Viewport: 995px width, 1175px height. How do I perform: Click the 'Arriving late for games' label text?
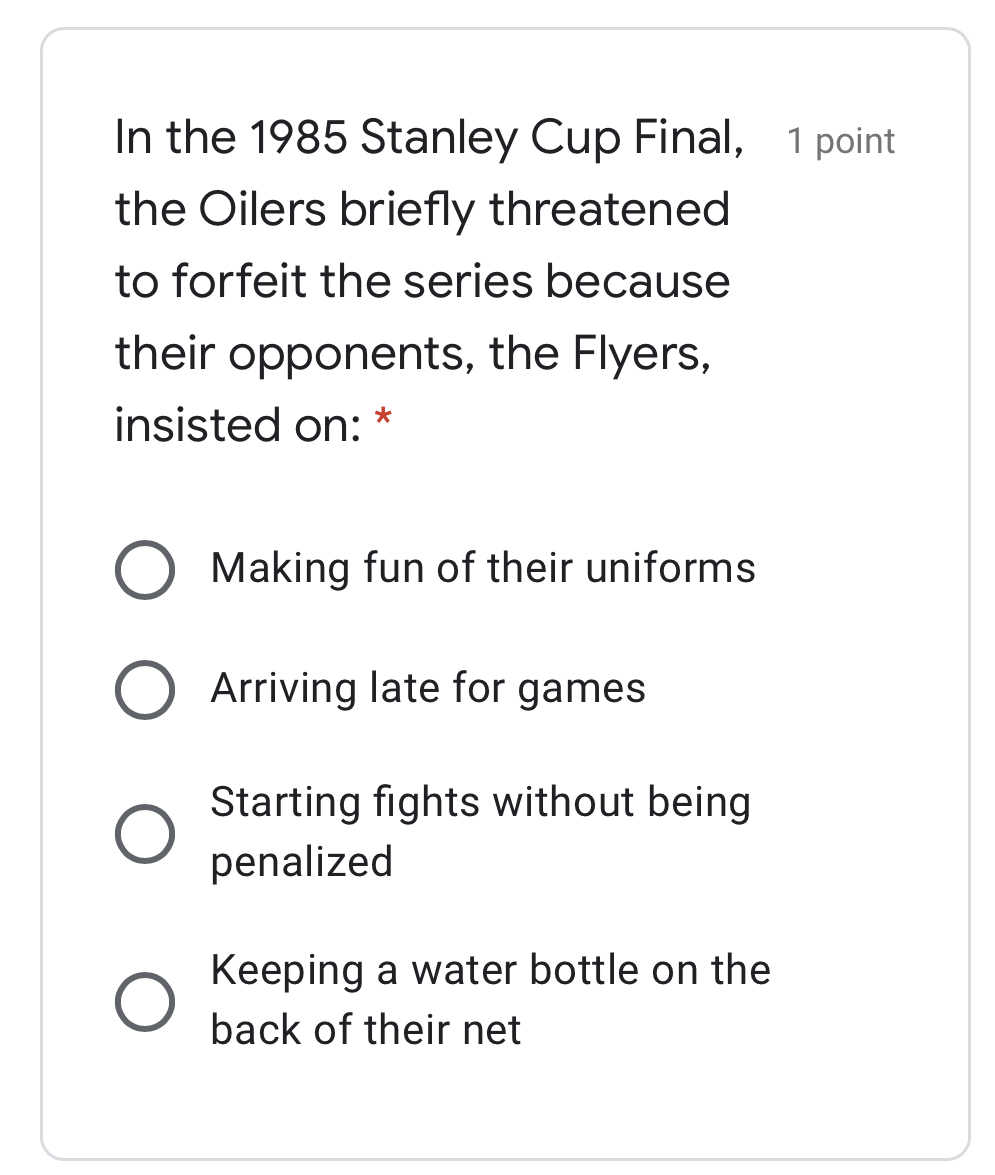tap(428, 689)
